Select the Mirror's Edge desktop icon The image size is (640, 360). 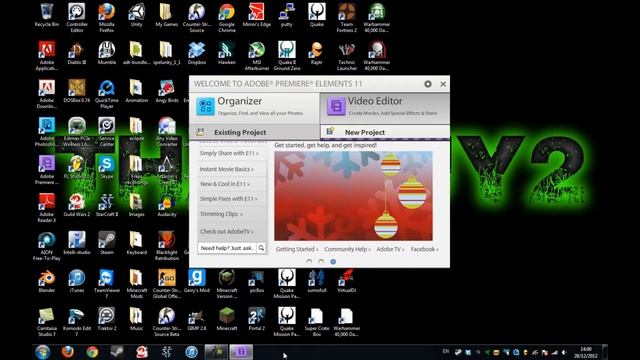(256, 16)
